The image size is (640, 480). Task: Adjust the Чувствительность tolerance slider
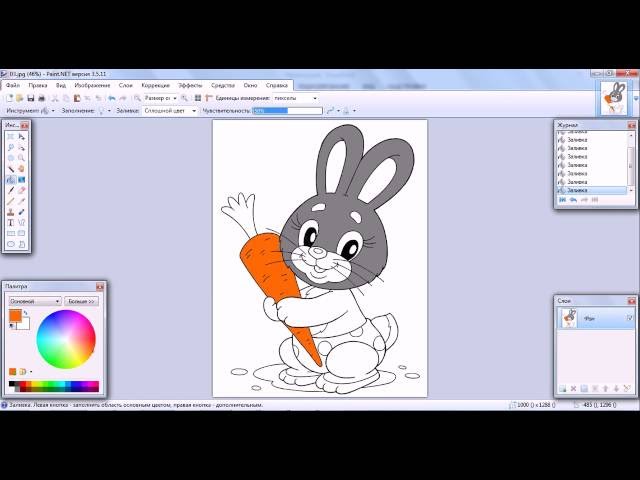click(287, 111)
